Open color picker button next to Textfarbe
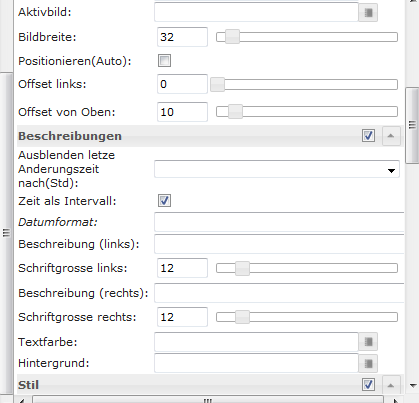The height and width of the screenshot is (403, 419). 368,342
